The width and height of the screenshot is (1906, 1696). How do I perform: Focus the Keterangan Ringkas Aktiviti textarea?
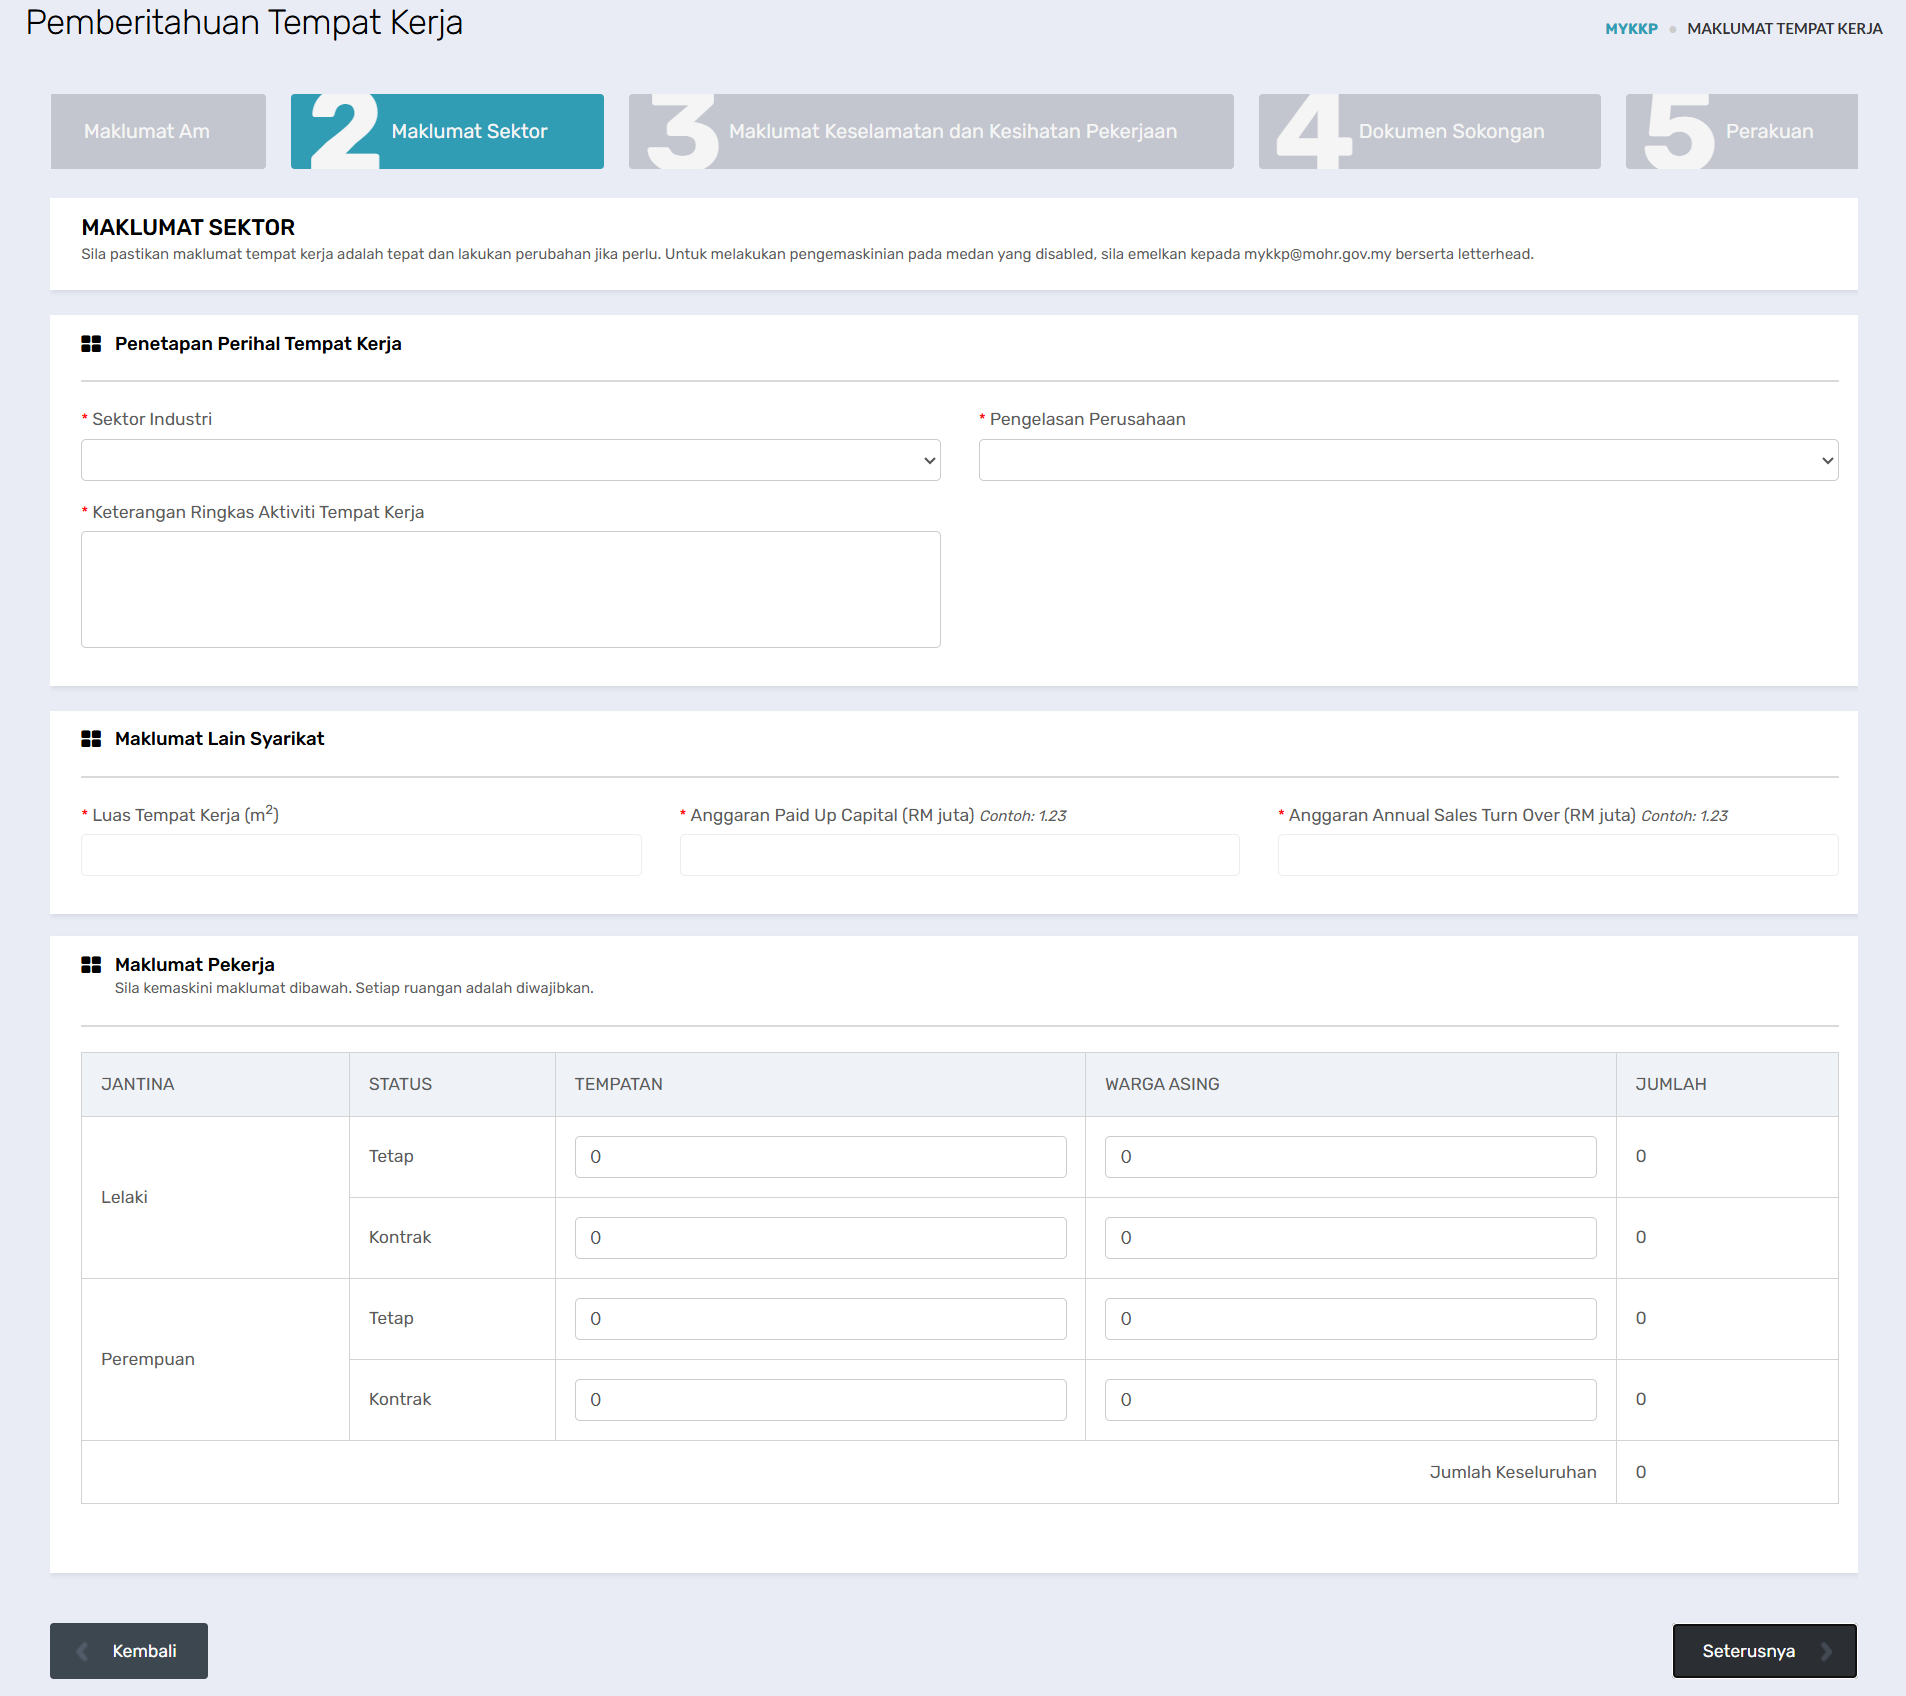[510, 589]
